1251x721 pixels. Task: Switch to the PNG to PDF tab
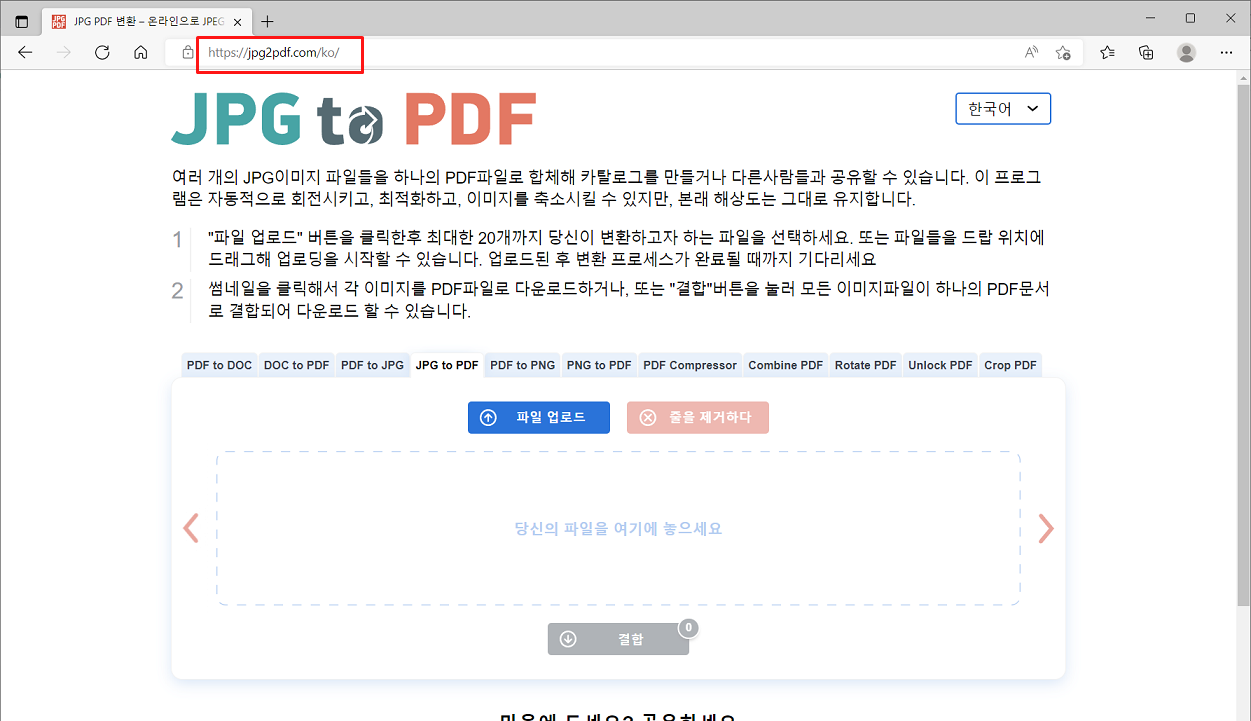pos(599,365)
